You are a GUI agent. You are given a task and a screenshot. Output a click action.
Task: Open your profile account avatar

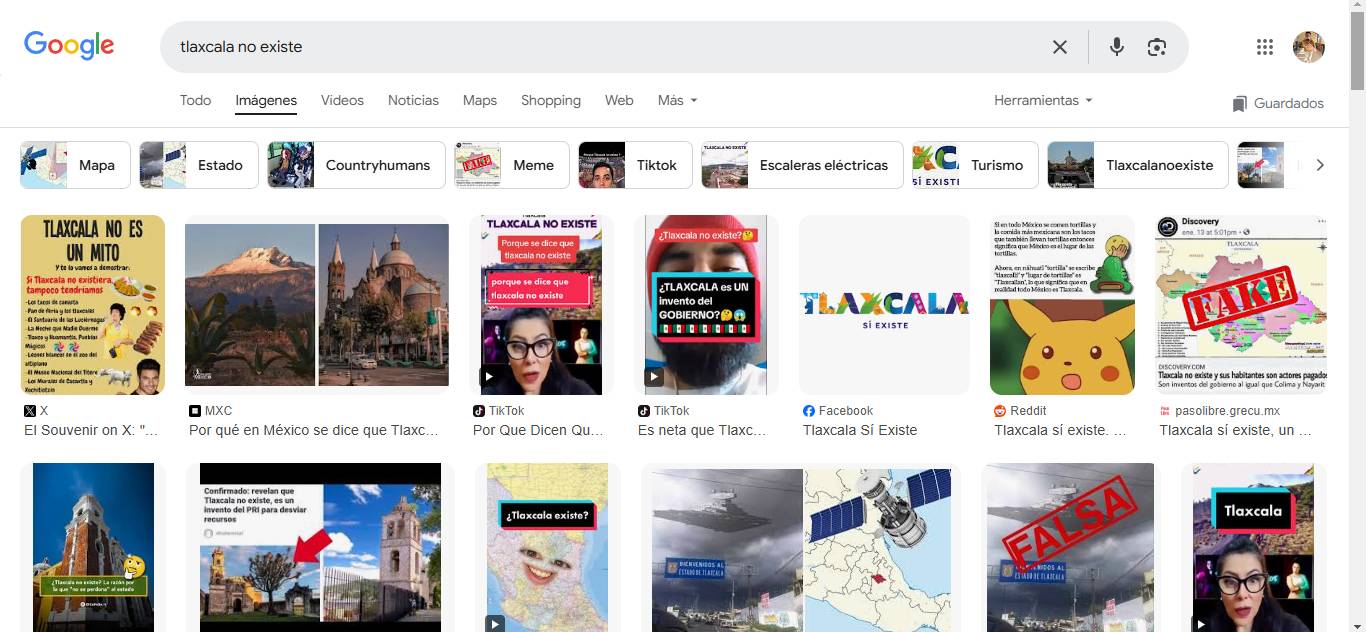click(1308, 46)
